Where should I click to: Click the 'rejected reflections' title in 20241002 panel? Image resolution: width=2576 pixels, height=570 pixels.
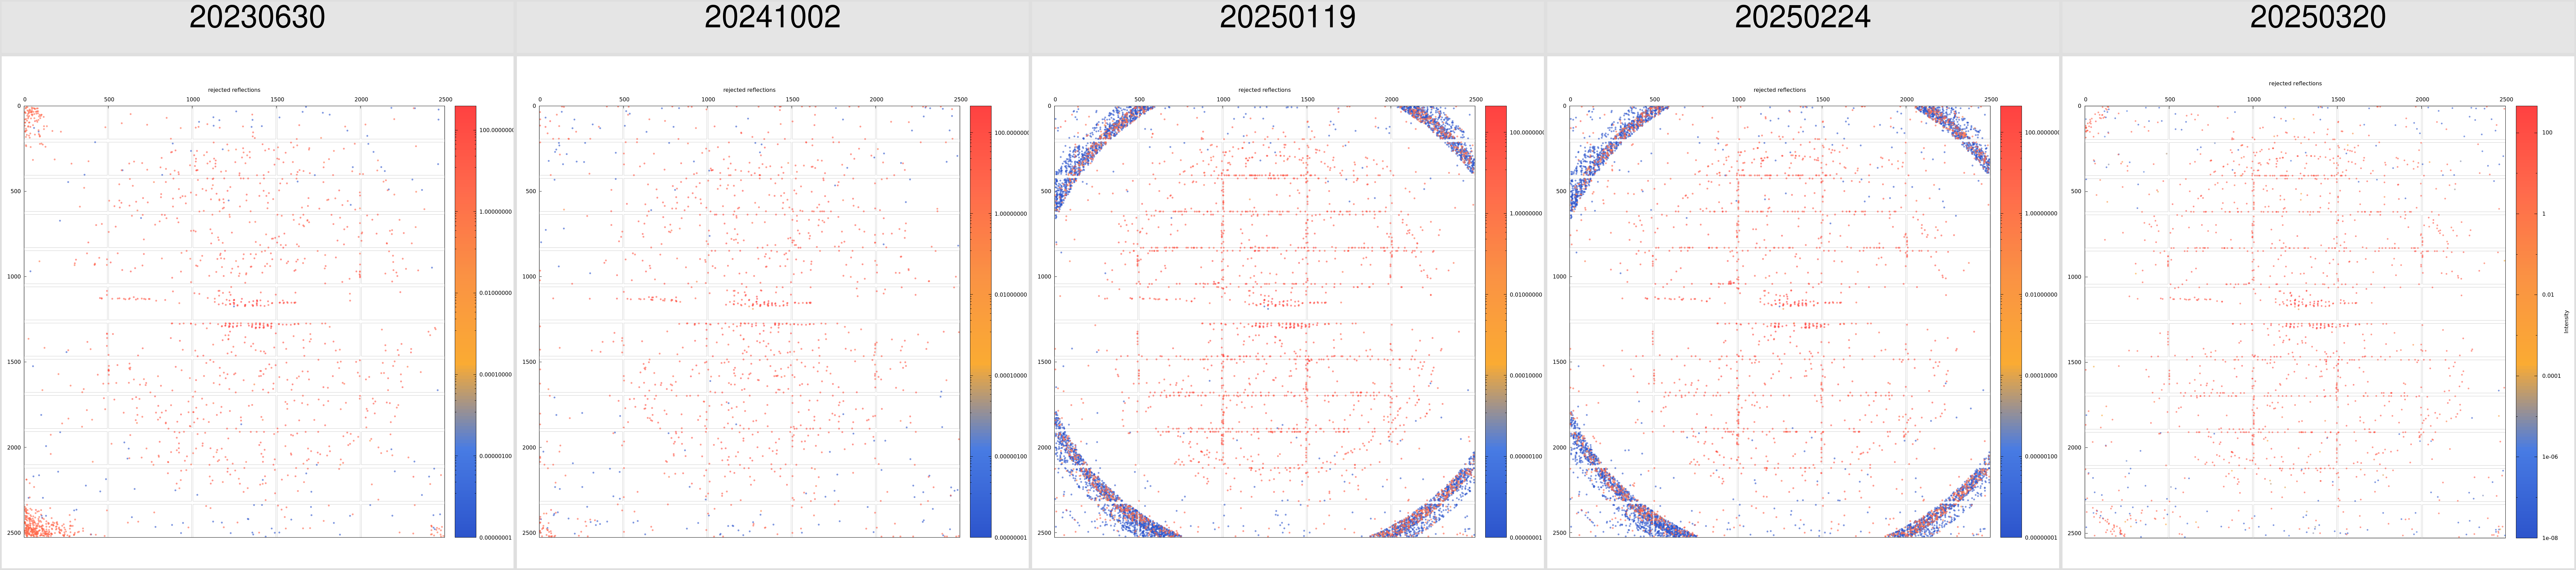[749, 90]
